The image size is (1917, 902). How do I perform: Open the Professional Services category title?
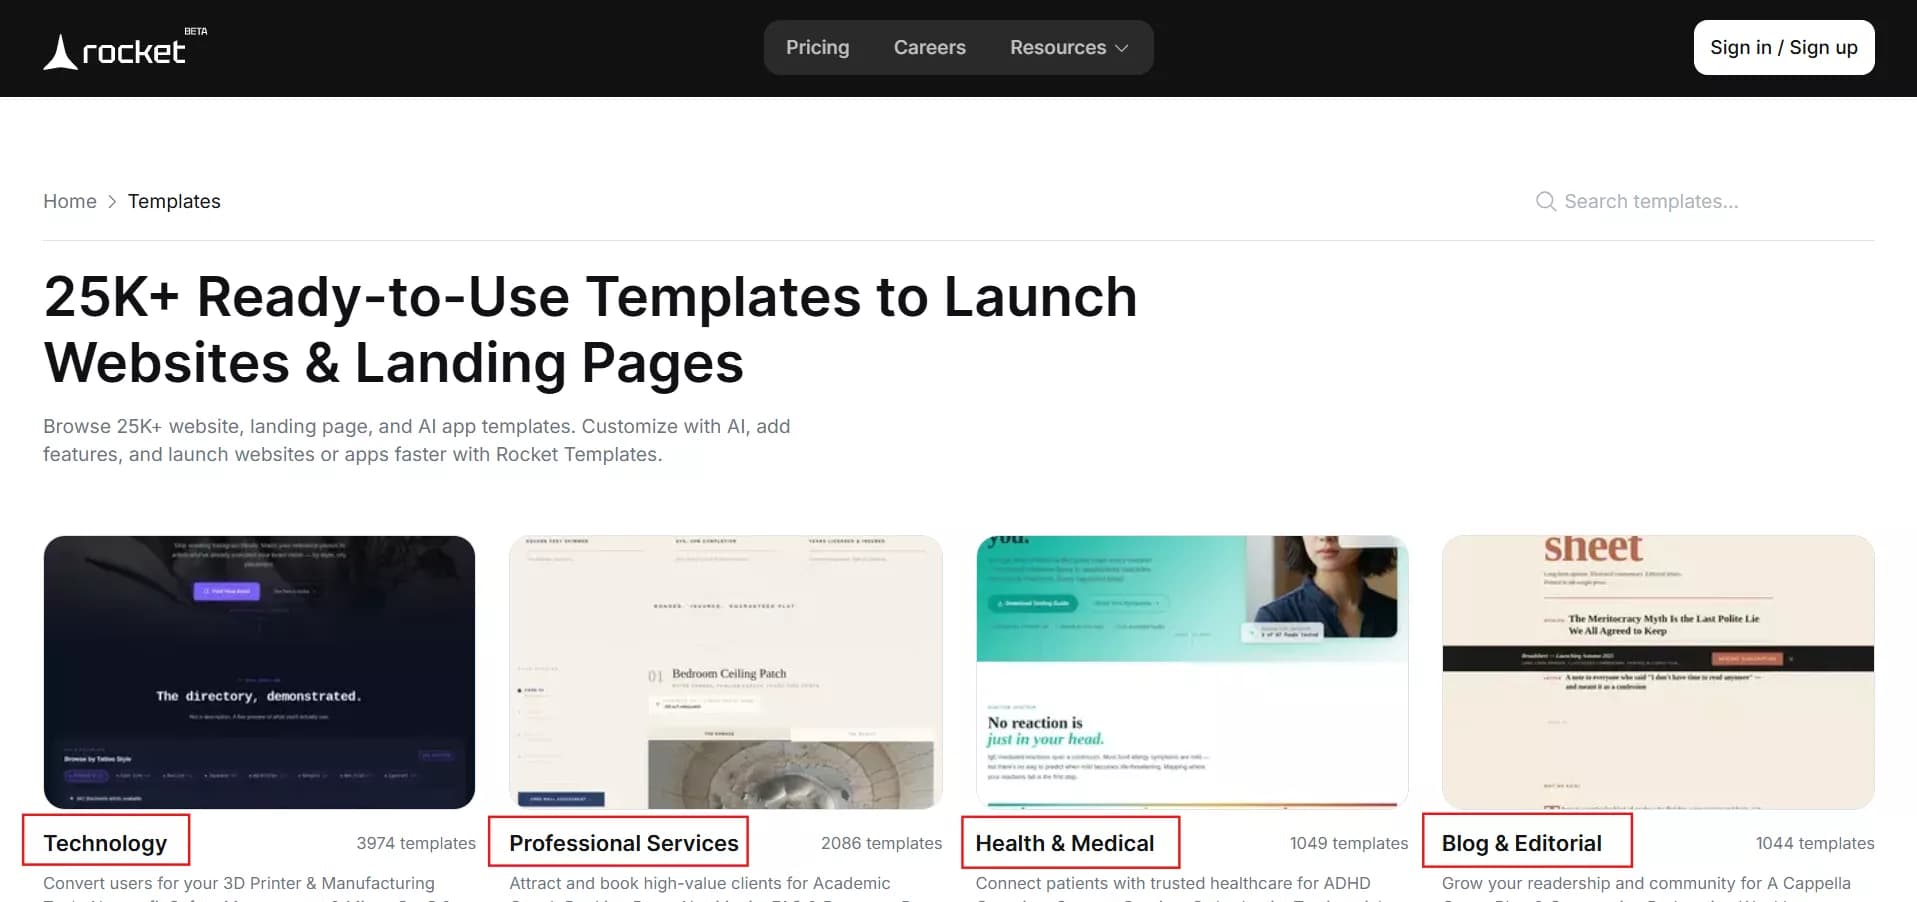[x=623, y=843]
